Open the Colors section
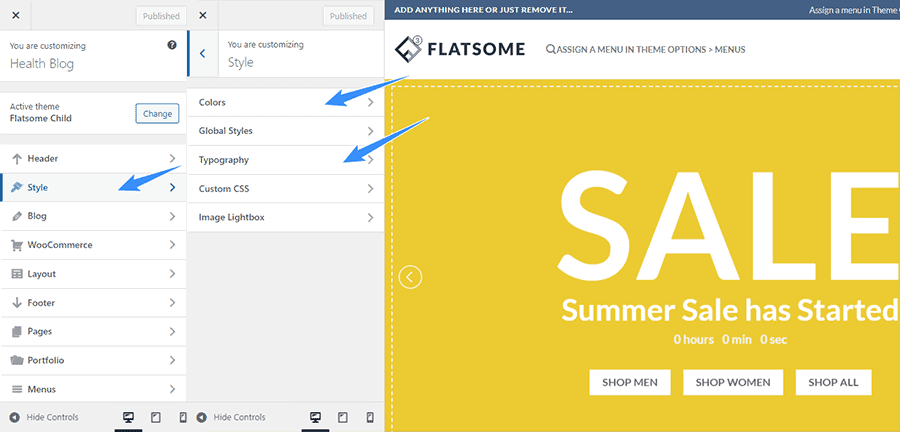 point(286,102)
